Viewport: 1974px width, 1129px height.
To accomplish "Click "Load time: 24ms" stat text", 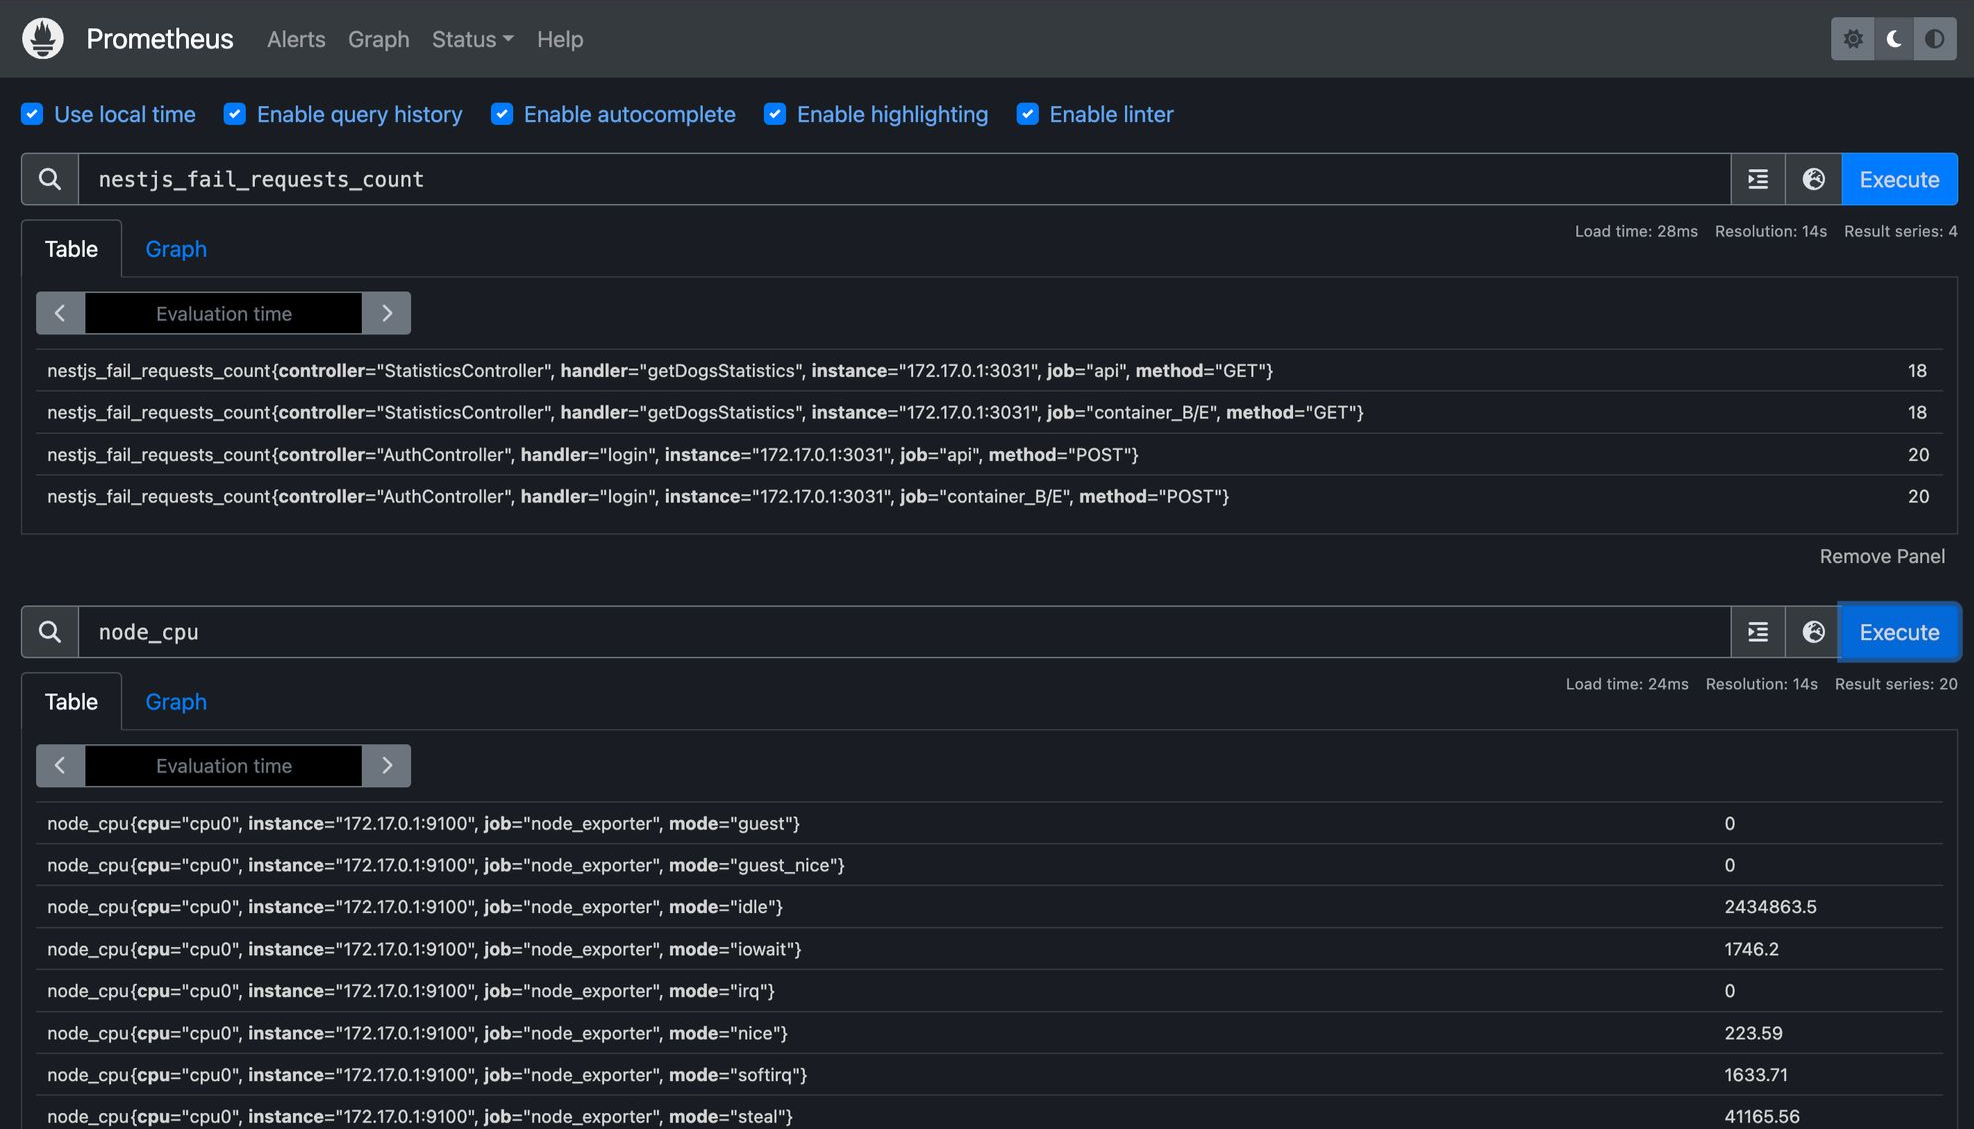I will [1627, 684].
